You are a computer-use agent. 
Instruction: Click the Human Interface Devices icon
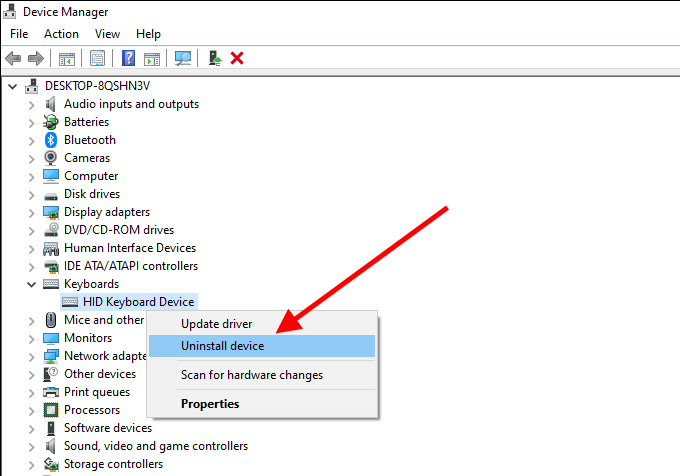[51, 248]
